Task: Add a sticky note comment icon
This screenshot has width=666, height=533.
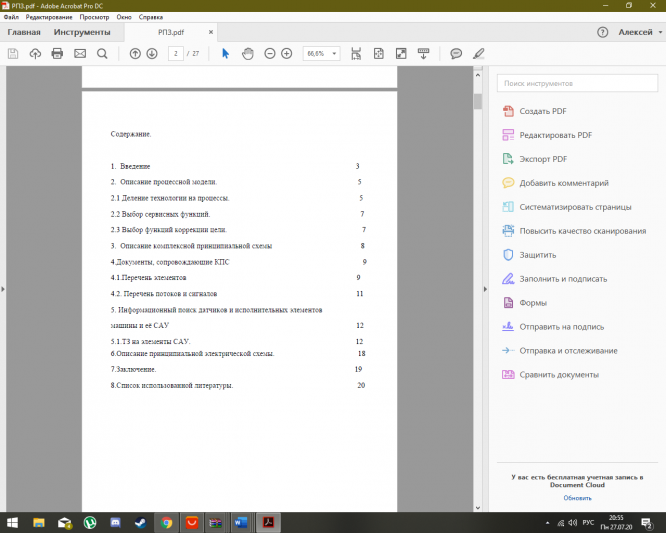Action: point(456,53)
